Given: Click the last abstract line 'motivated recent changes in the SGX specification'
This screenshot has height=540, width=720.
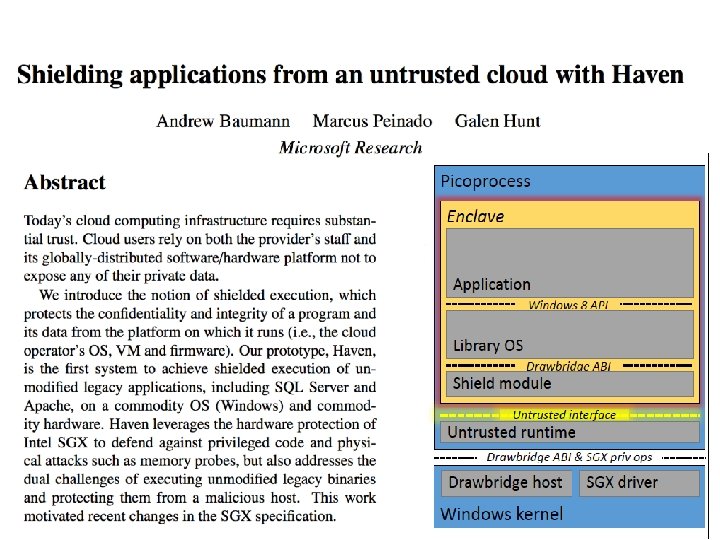Looking at the screenshot, I should pyautogui.click(x=180, y=516).
